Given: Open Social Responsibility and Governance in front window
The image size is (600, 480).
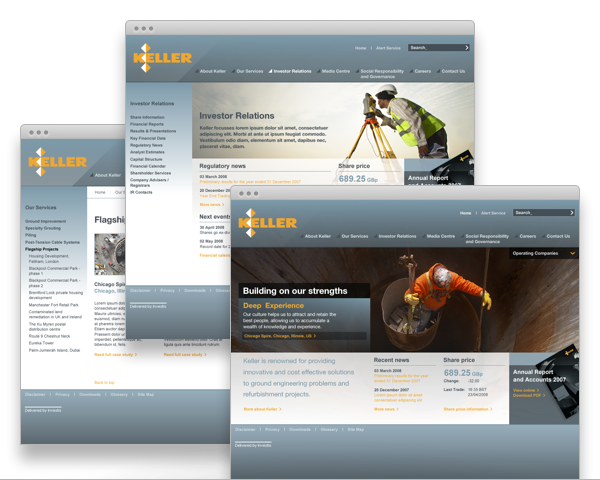Looking at the screenshot, I should [487, 239].
